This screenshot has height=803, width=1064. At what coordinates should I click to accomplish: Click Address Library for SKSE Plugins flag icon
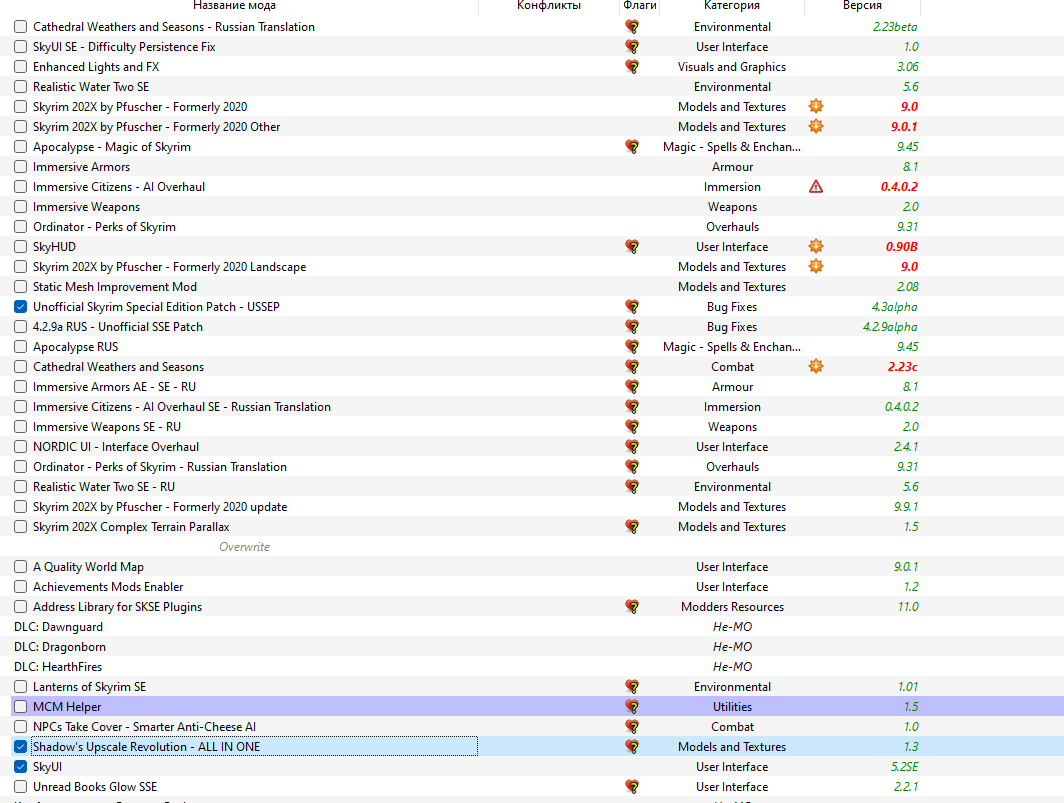tap(632, 607)
